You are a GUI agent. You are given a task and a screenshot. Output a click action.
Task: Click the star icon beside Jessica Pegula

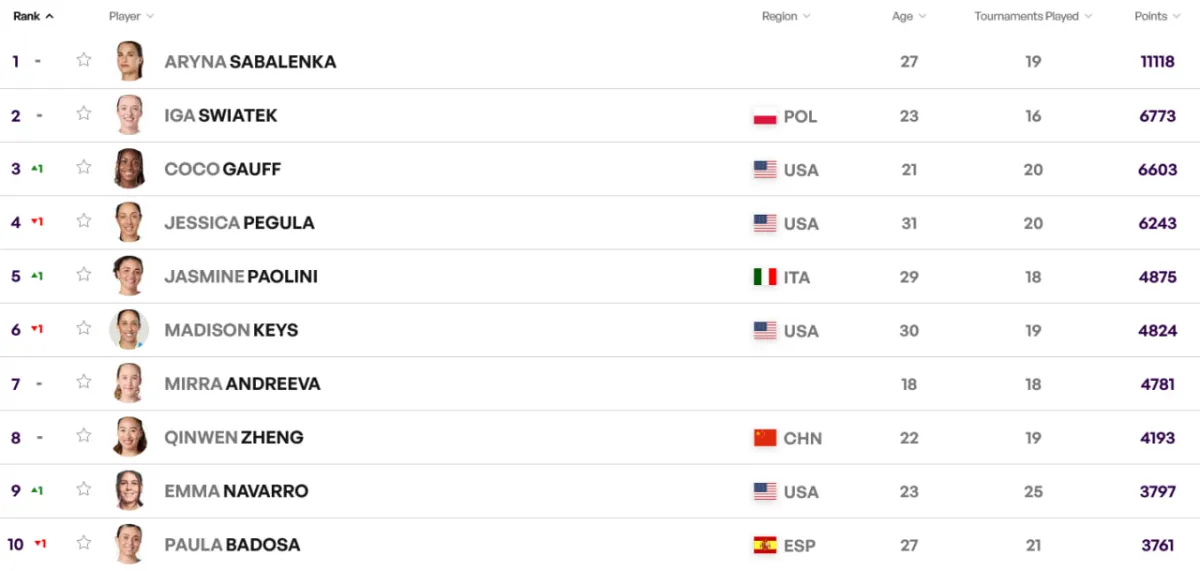84,221
